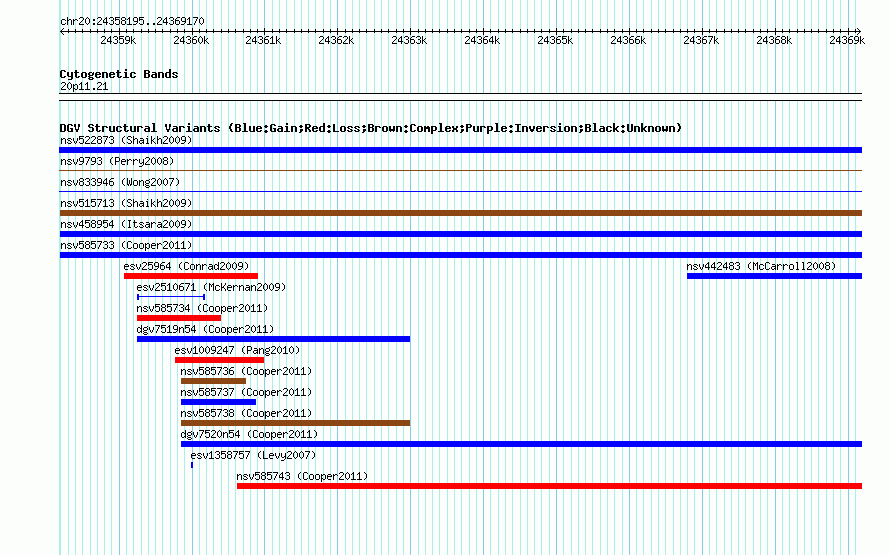Open the nsv515713 (Shaikh2009) entry

(126, 203)
